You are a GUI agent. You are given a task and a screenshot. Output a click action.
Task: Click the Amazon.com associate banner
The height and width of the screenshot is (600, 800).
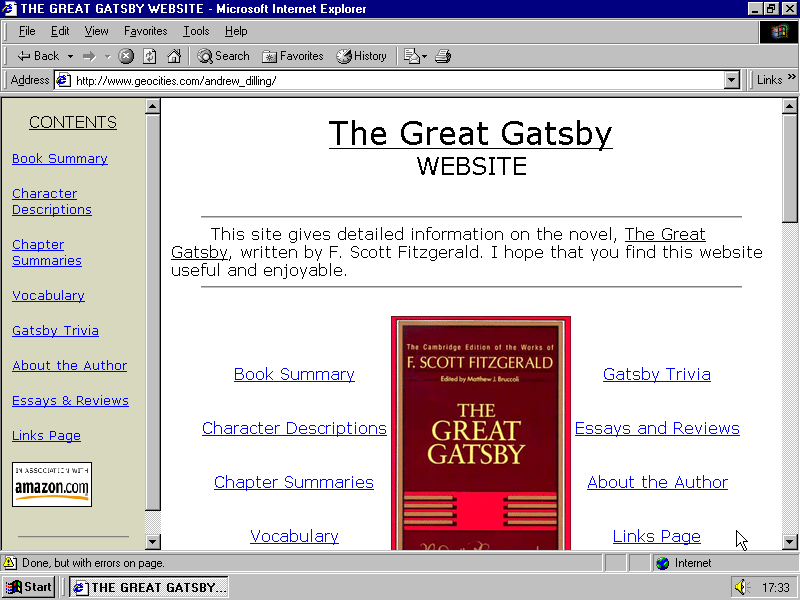52,484
